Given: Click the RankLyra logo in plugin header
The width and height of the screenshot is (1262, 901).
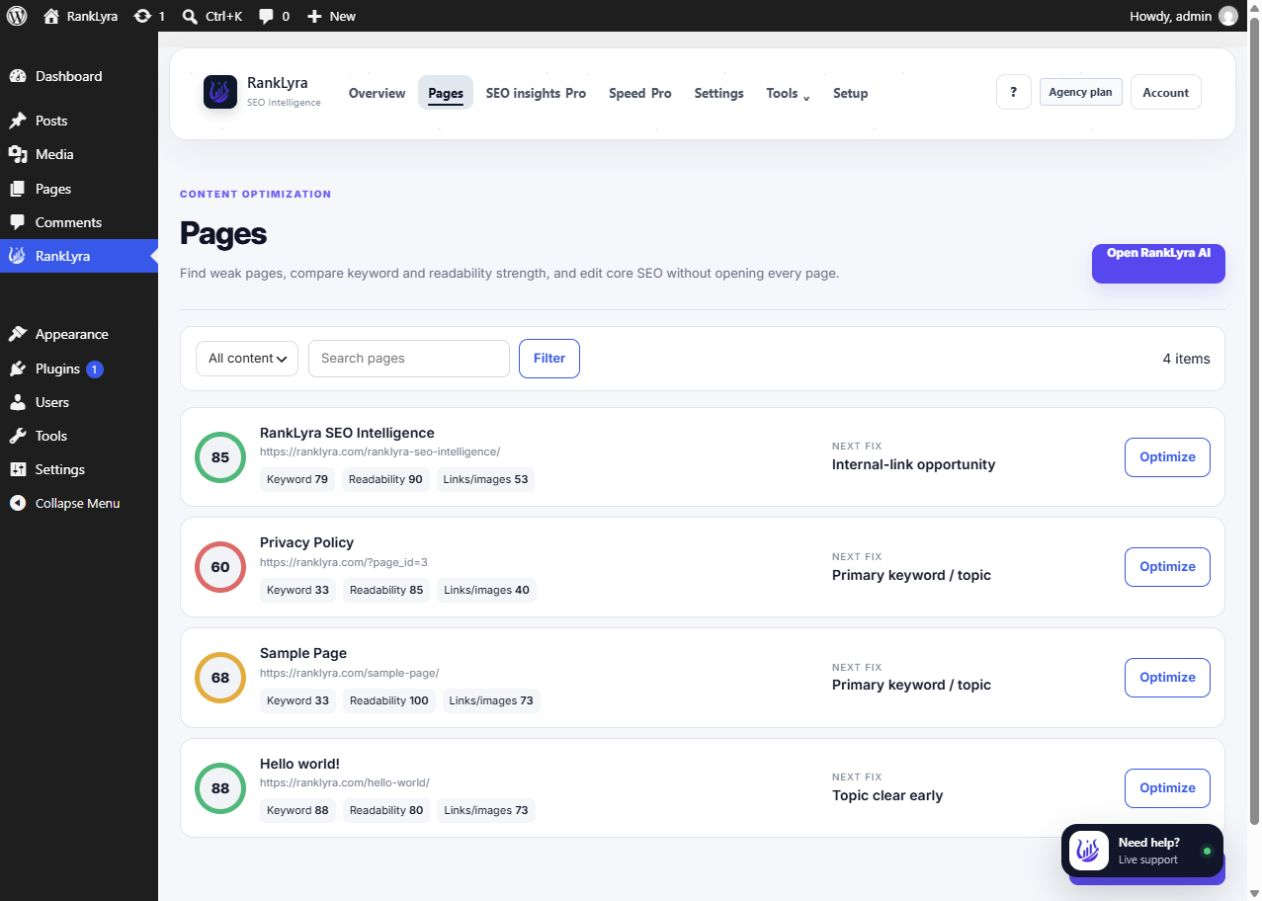Looking at the screenshot, I should (220, 91).
